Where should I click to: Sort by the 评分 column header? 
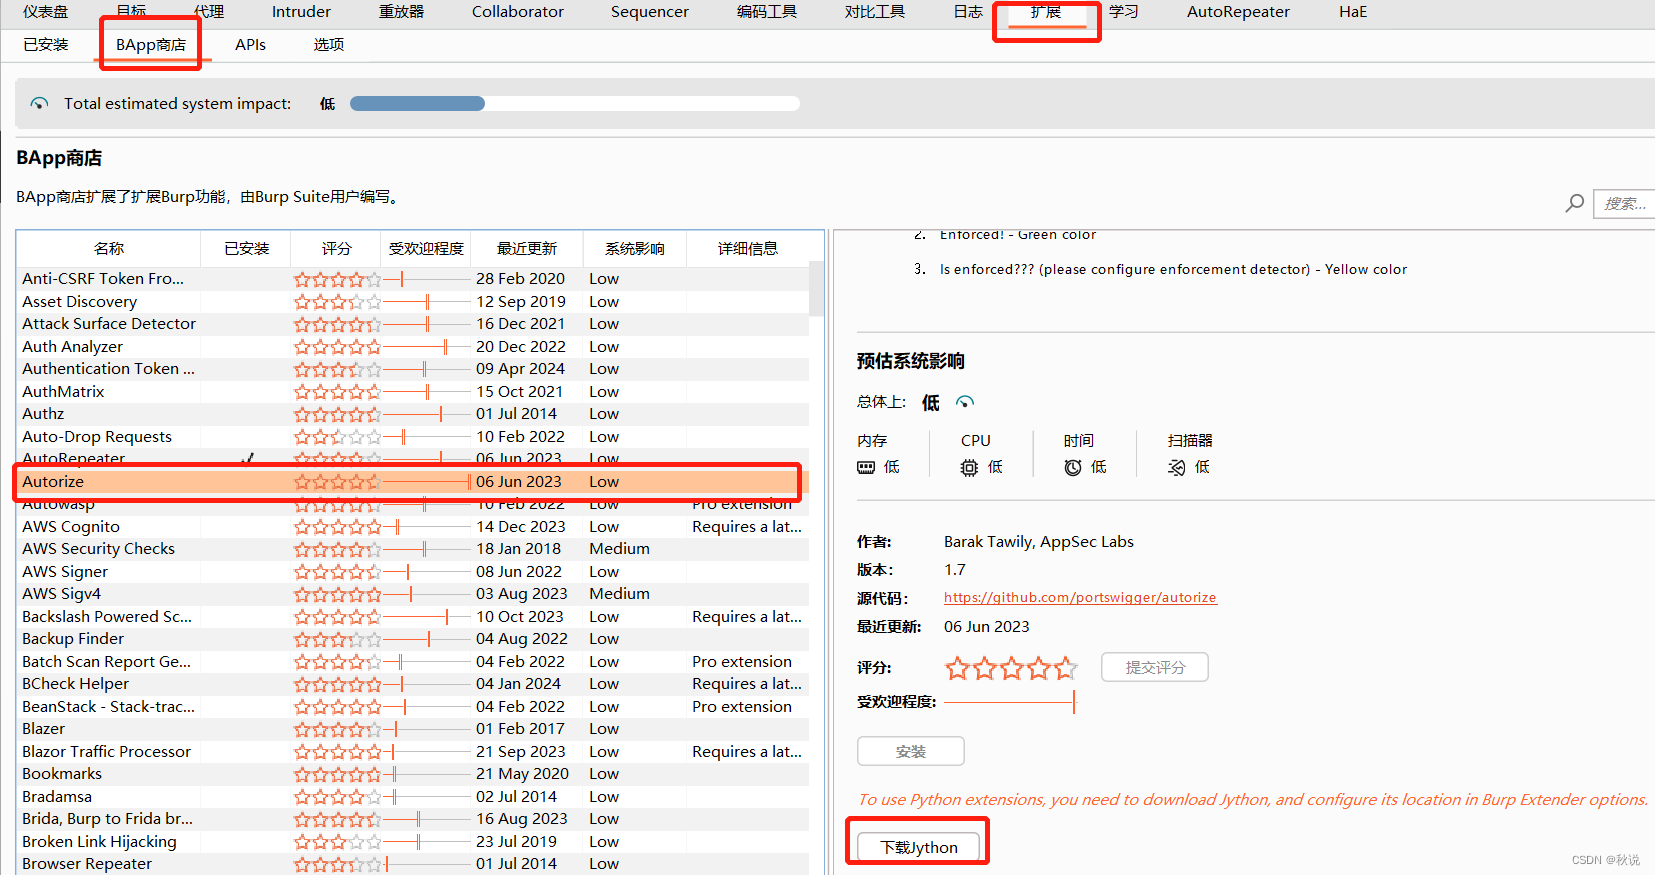[x=336, y=248]
